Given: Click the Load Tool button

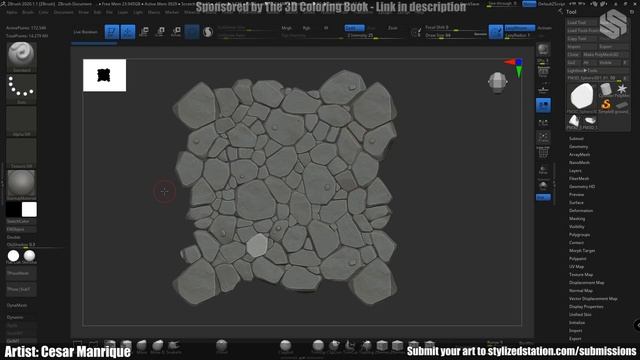Looking at the screenshot, I should pos(582,22).
